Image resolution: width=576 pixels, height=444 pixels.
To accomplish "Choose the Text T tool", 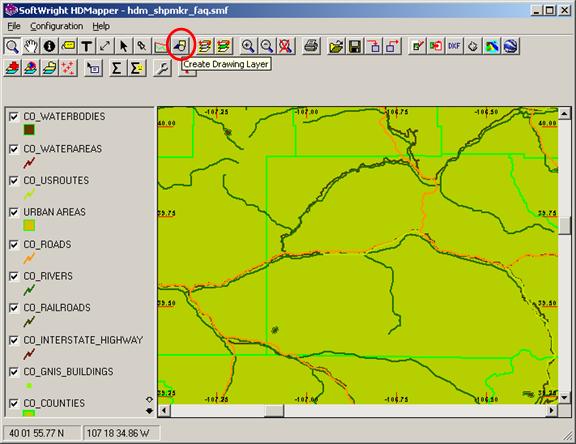I will coord(86,46).
